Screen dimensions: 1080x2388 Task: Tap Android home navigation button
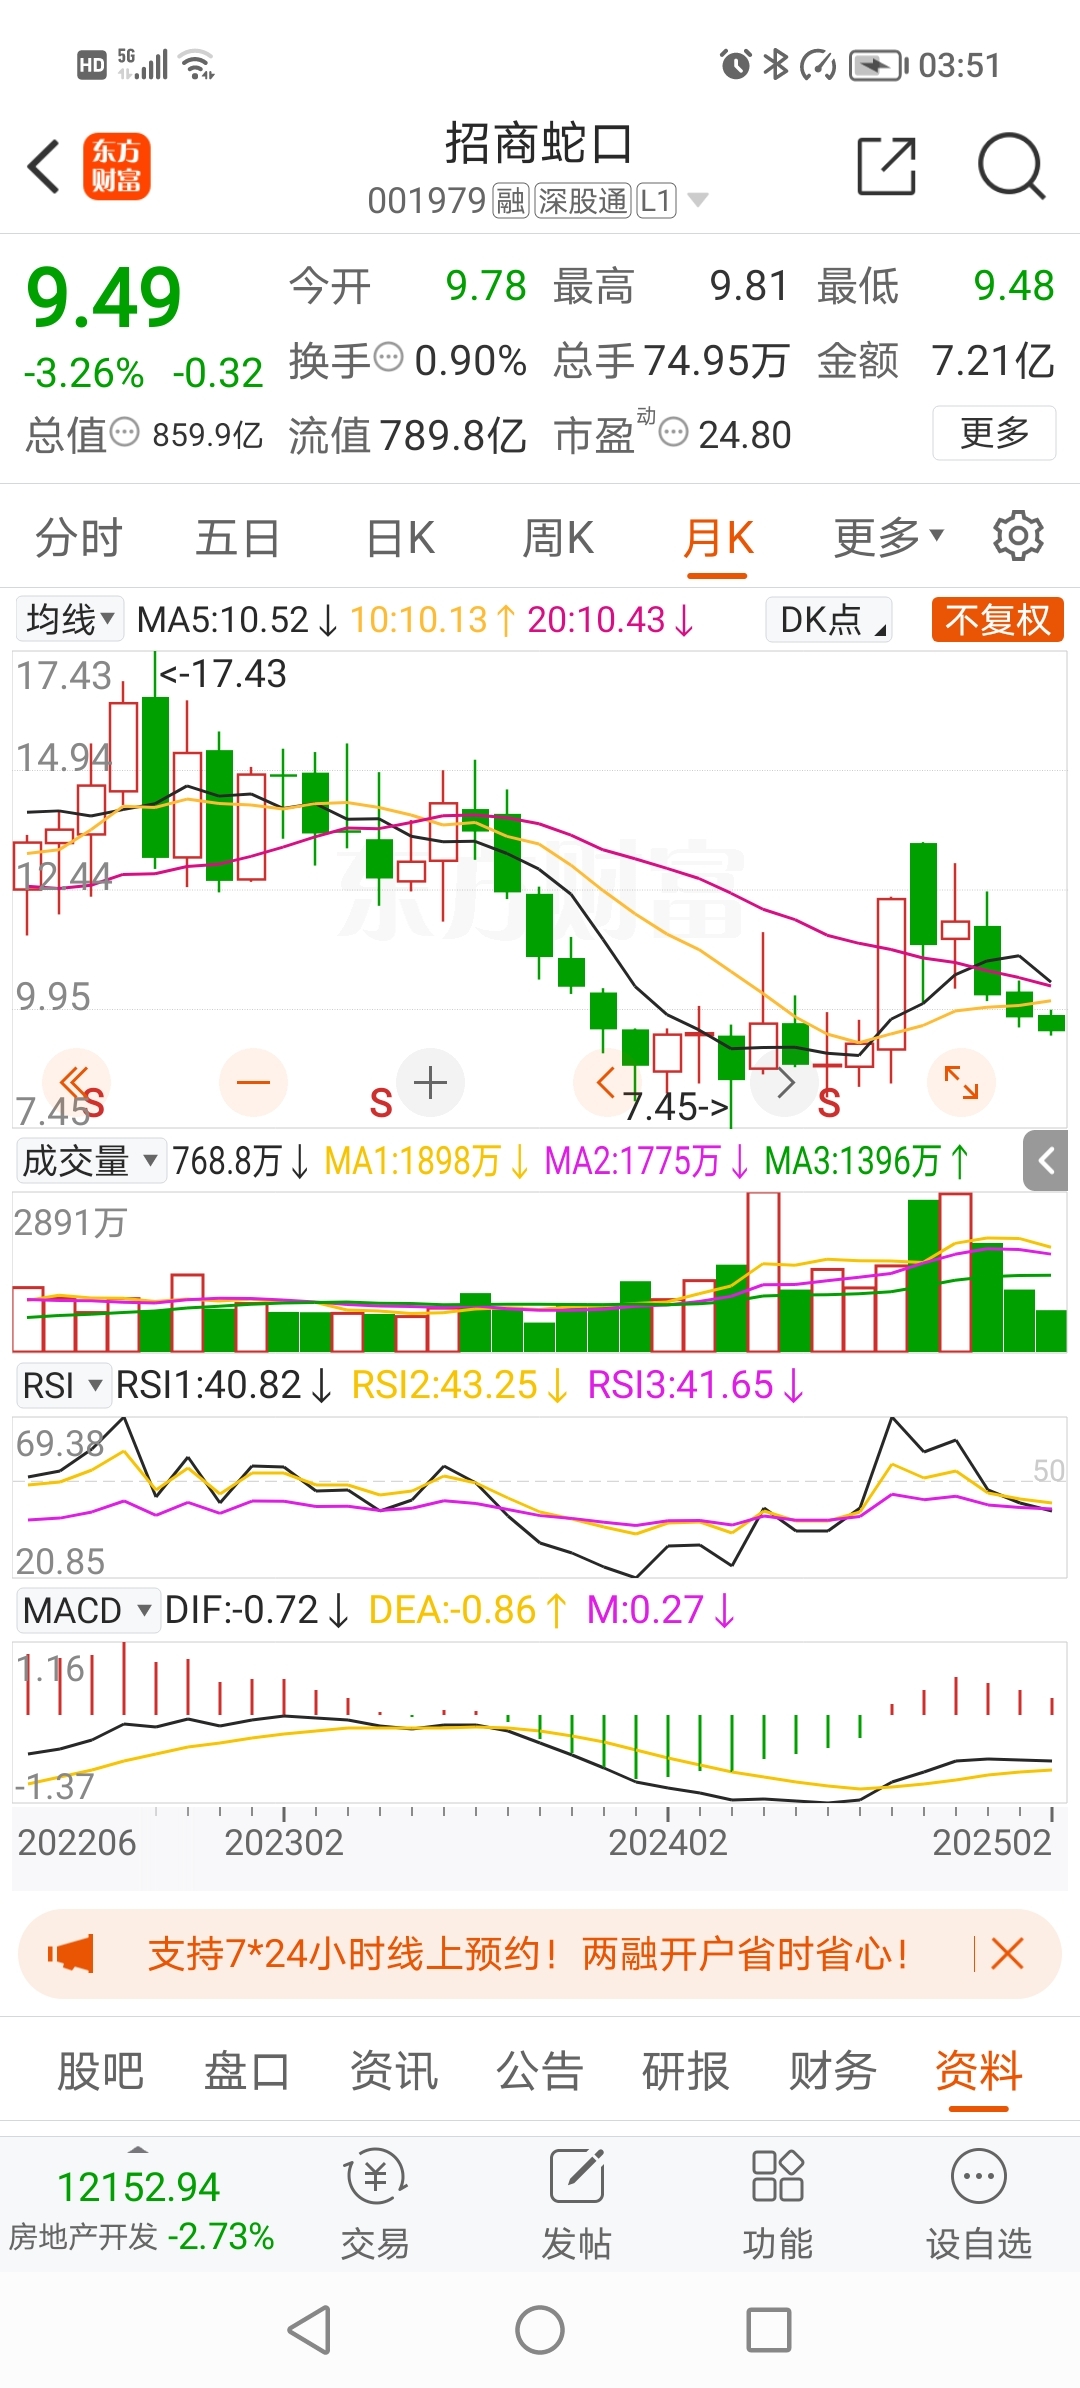click(540, 2330)
